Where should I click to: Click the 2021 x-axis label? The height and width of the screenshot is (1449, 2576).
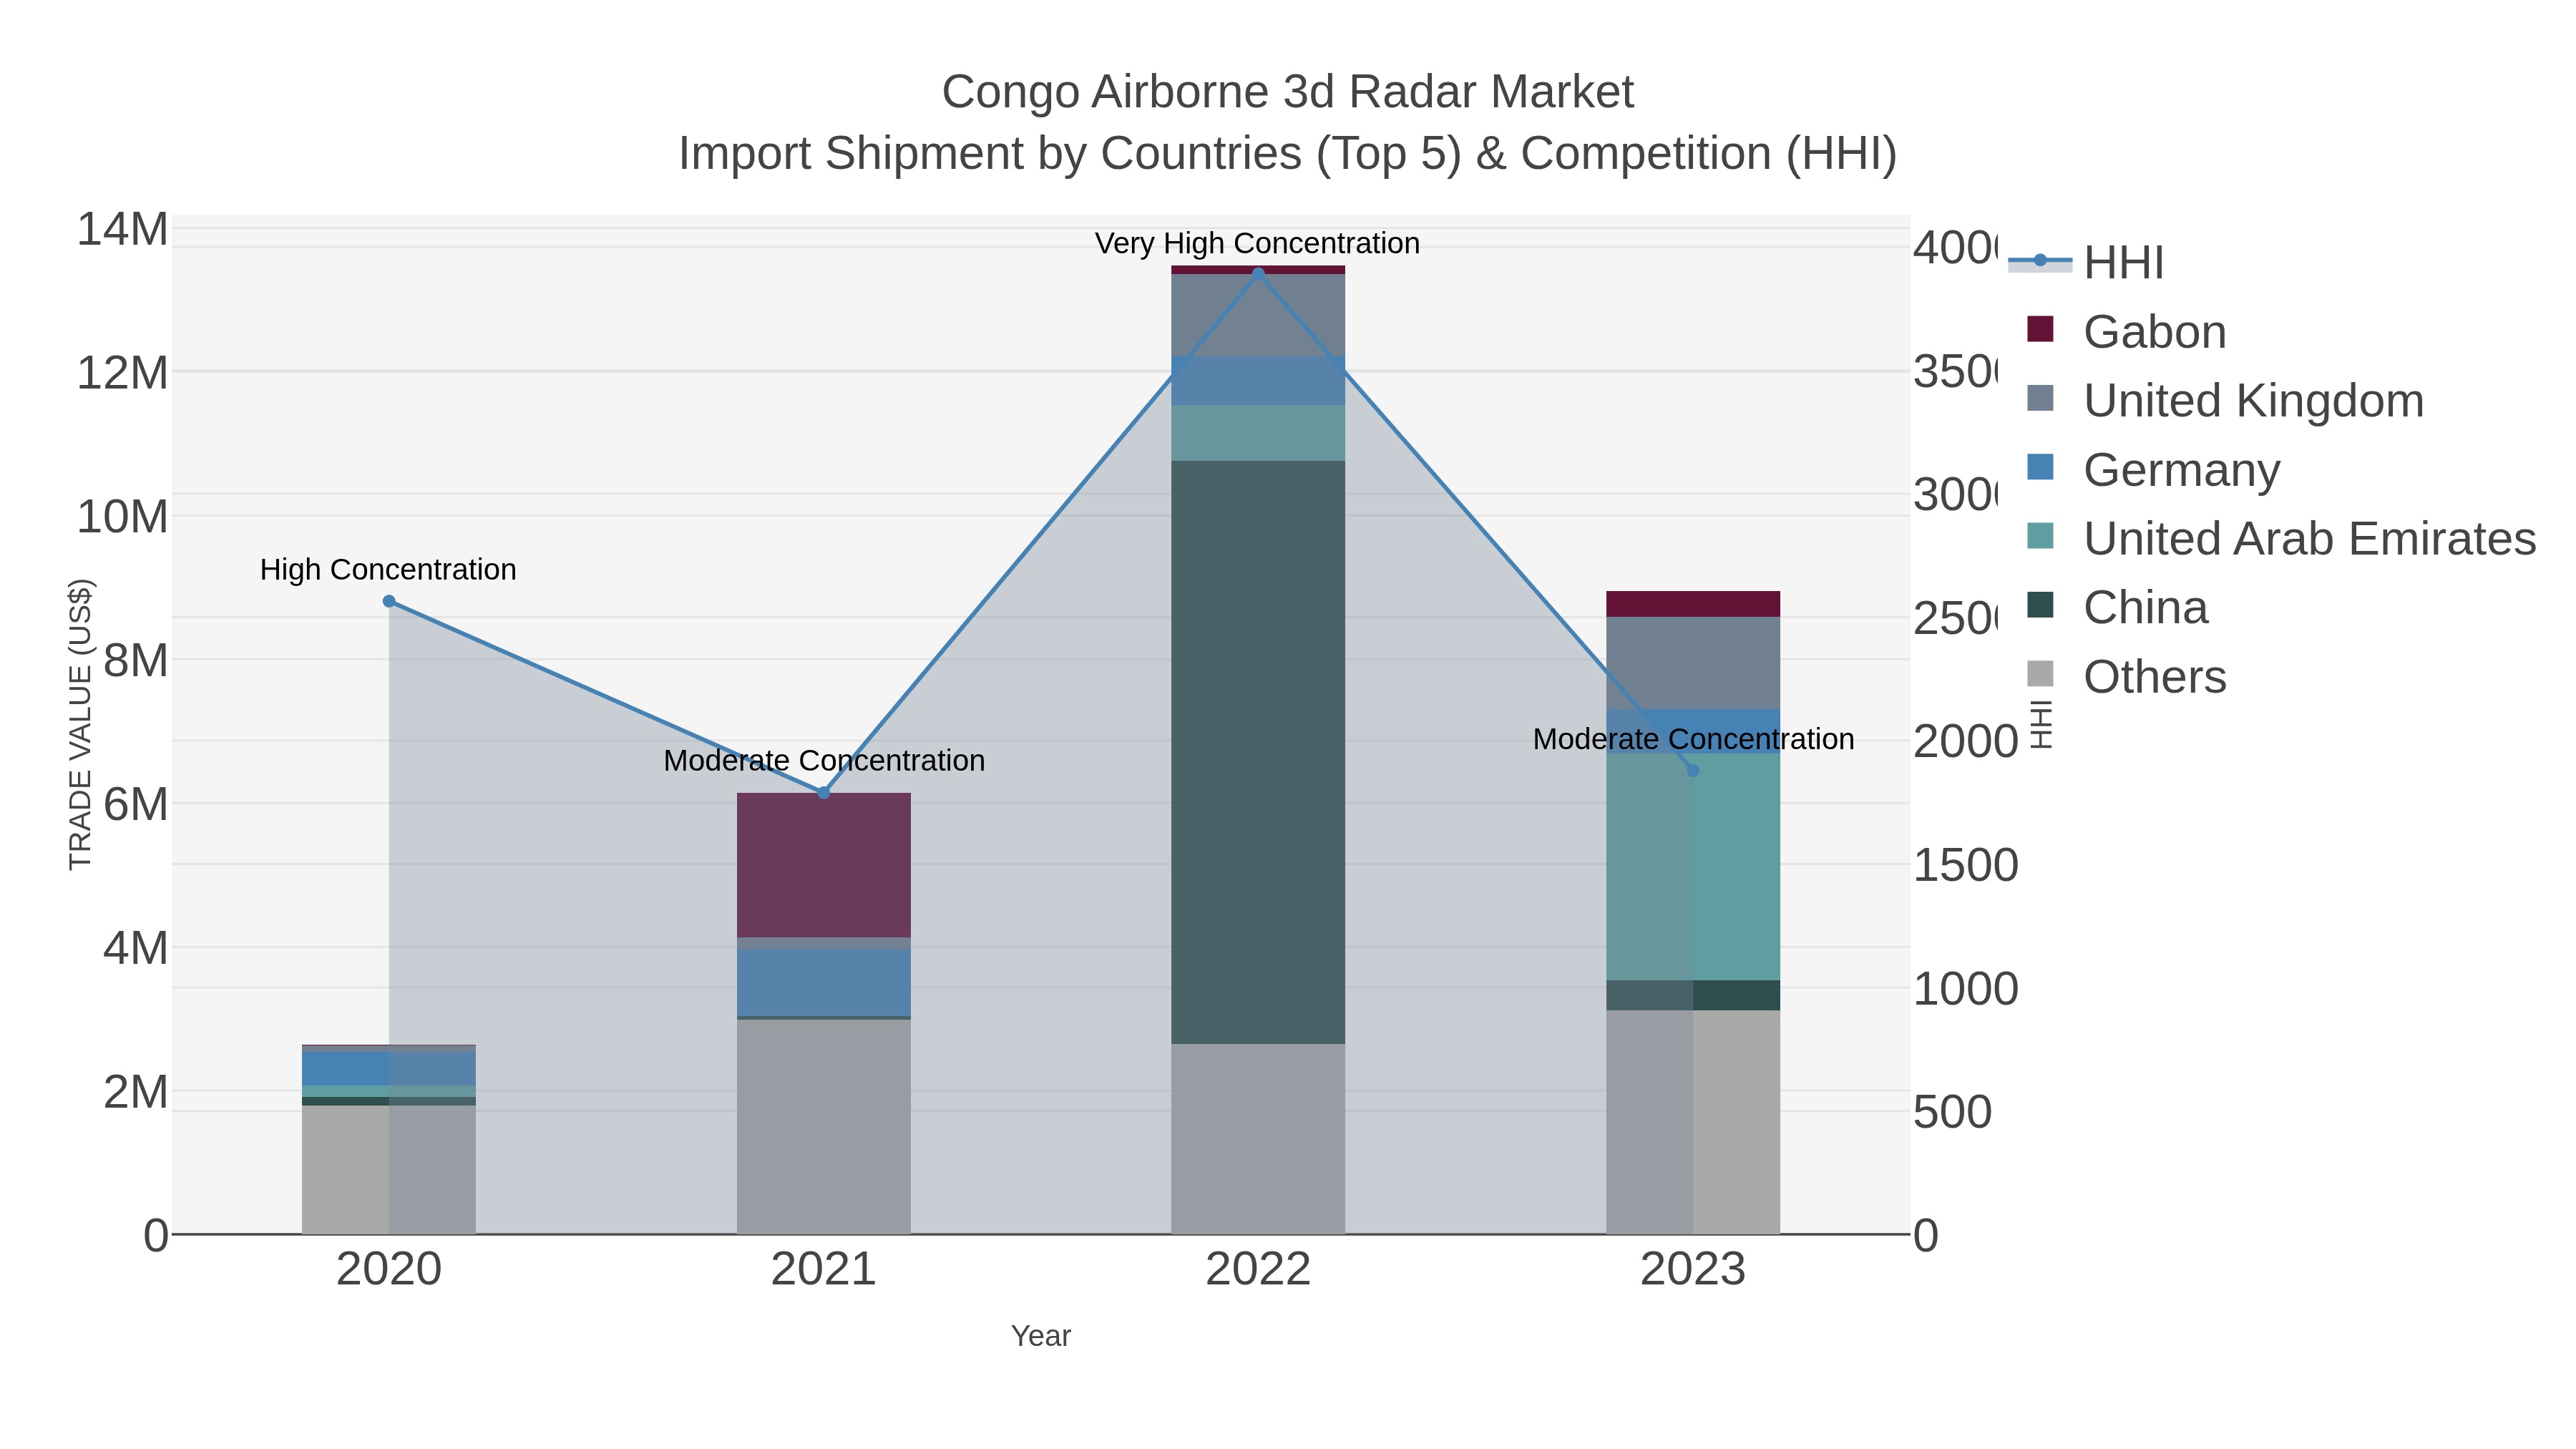click(824, 1269)
